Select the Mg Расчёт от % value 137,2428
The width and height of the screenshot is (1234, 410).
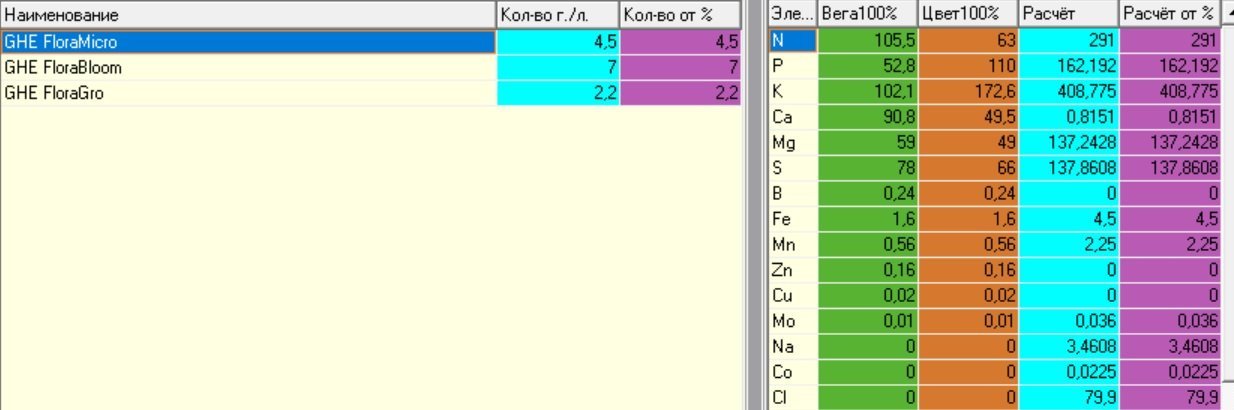(x=1171, y=143)
